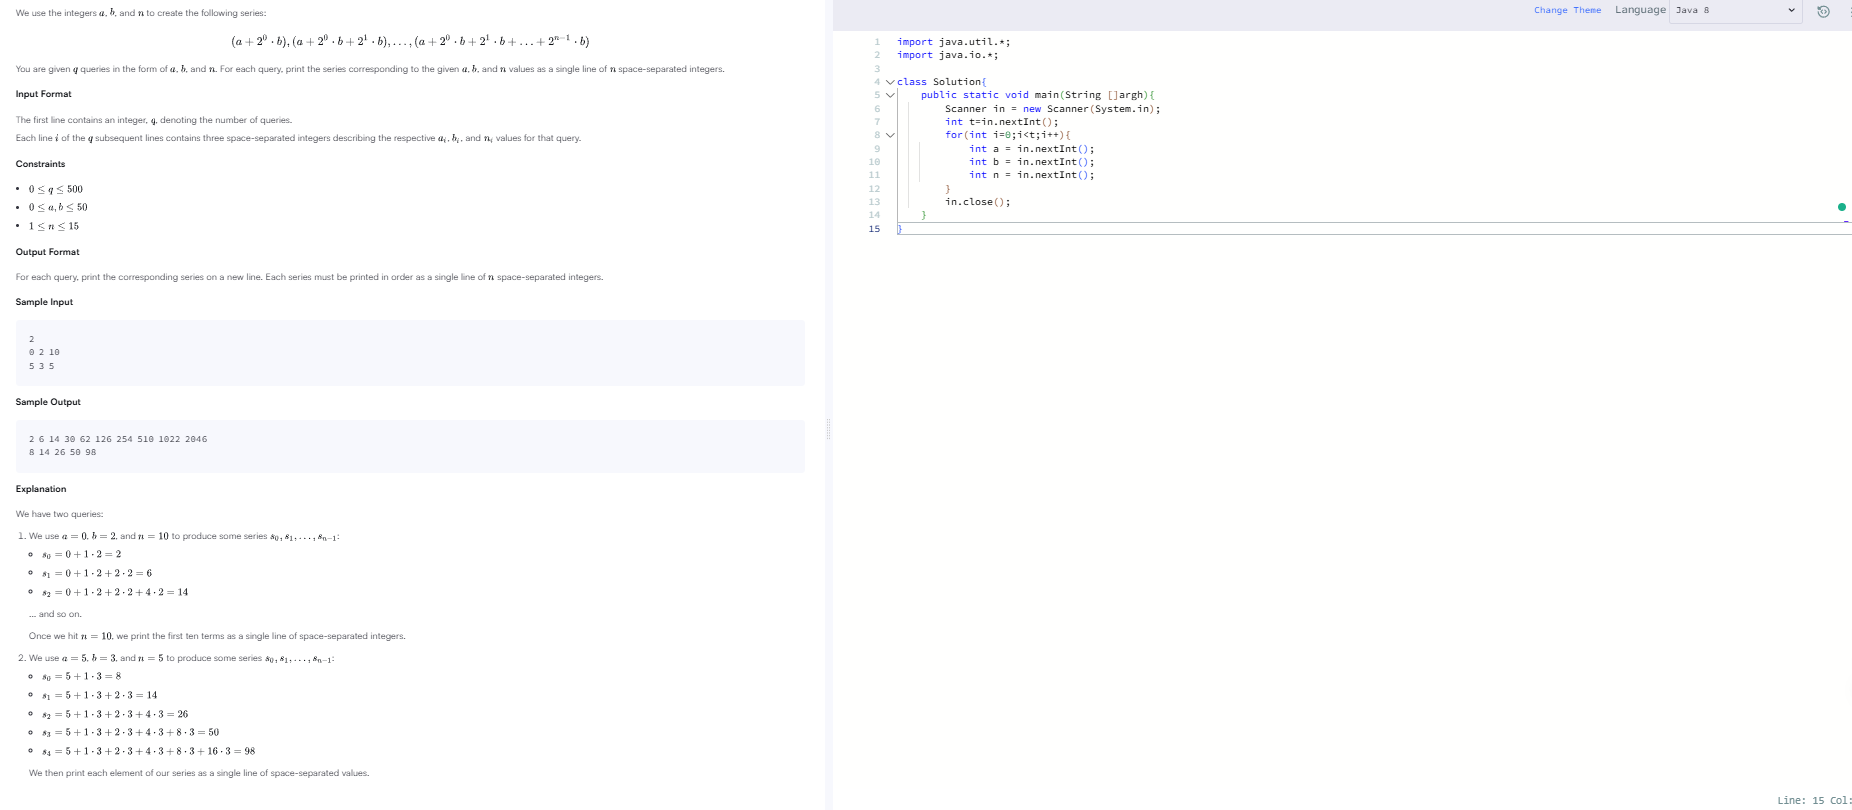Click the 'int t=in.nextInt();' line

click(x=1001, y=122)
